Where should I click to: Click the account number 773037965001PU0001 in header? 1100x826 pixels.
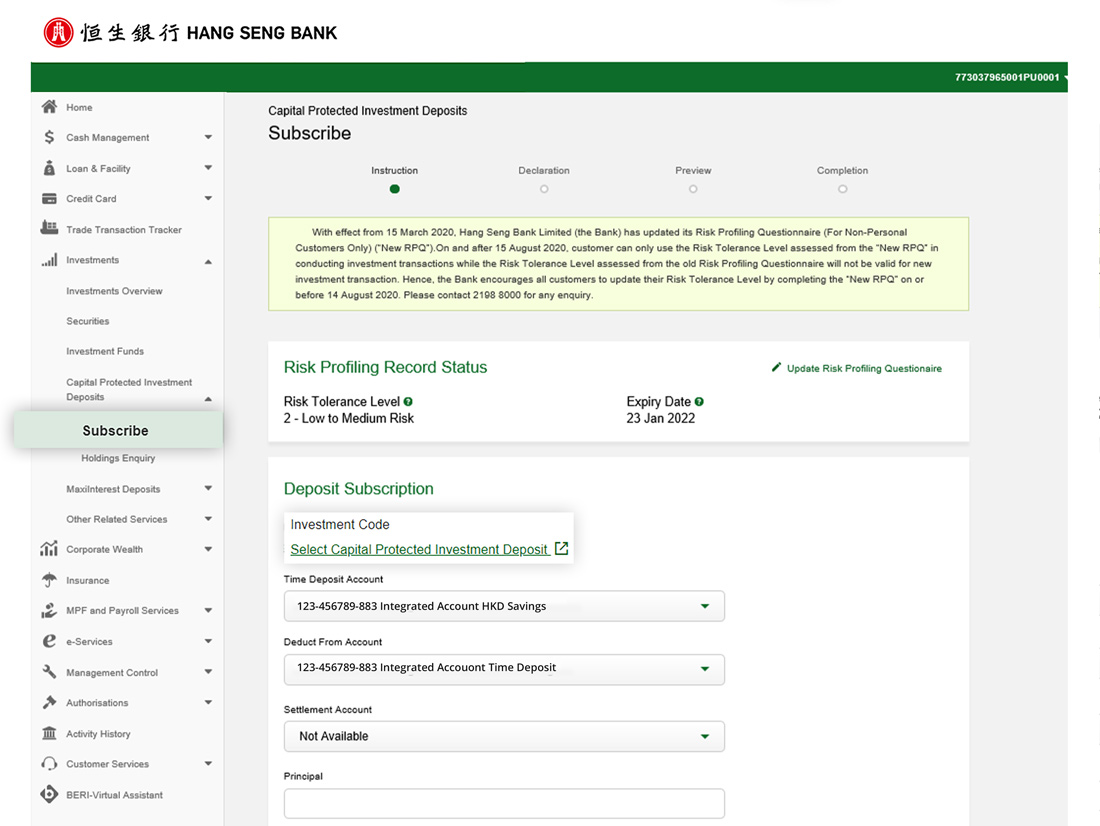click(x=1007, y=77)
